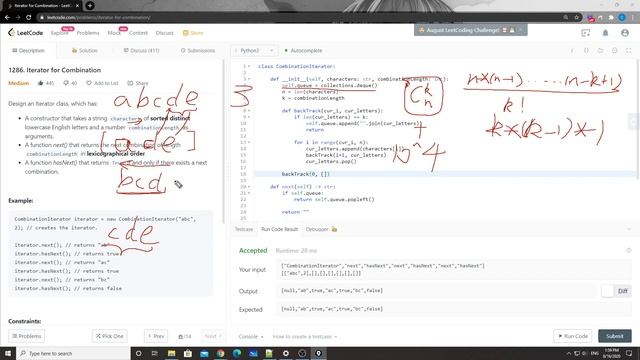
Task: Collapse the code fold at line 3
Action: pyautogui.click(x=249, y=79)
